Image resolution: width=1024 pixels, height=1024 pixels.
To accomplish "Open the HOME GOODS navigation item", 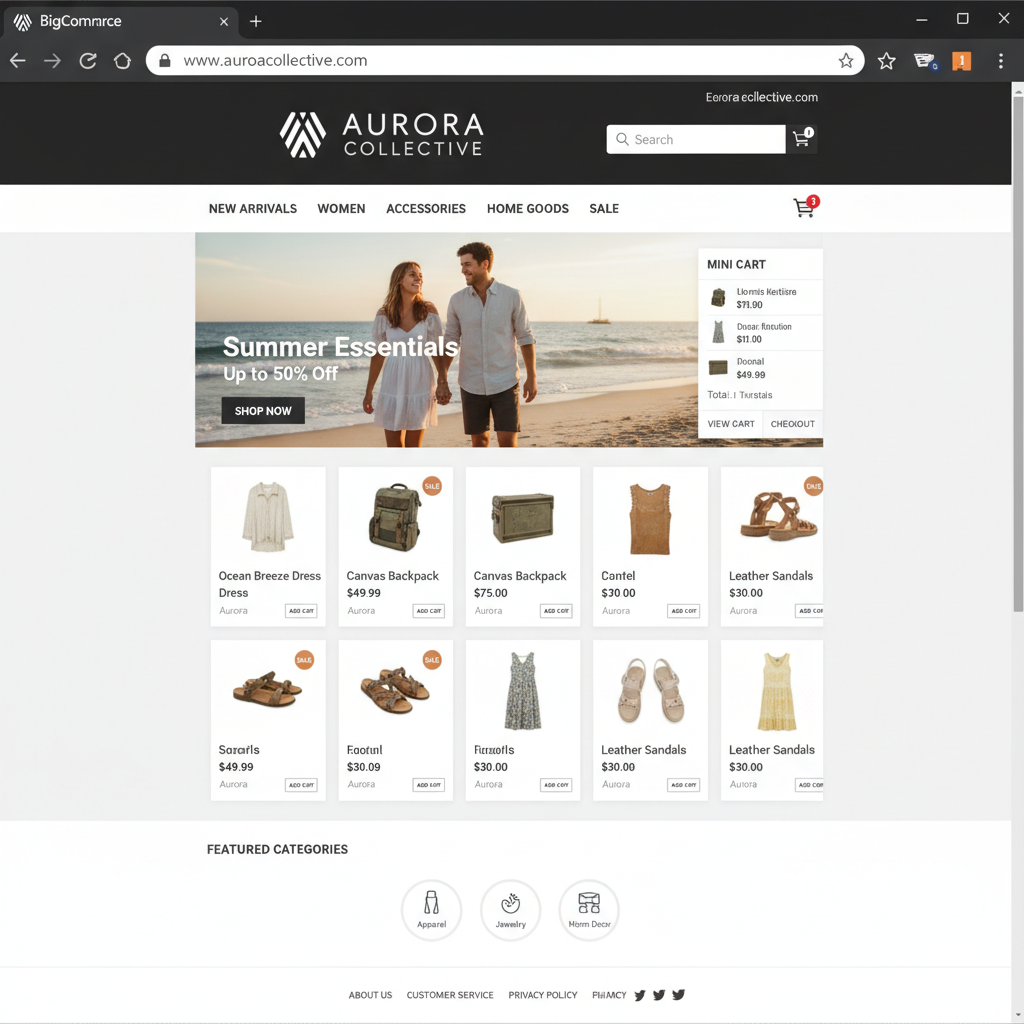I will coord(528,209).
